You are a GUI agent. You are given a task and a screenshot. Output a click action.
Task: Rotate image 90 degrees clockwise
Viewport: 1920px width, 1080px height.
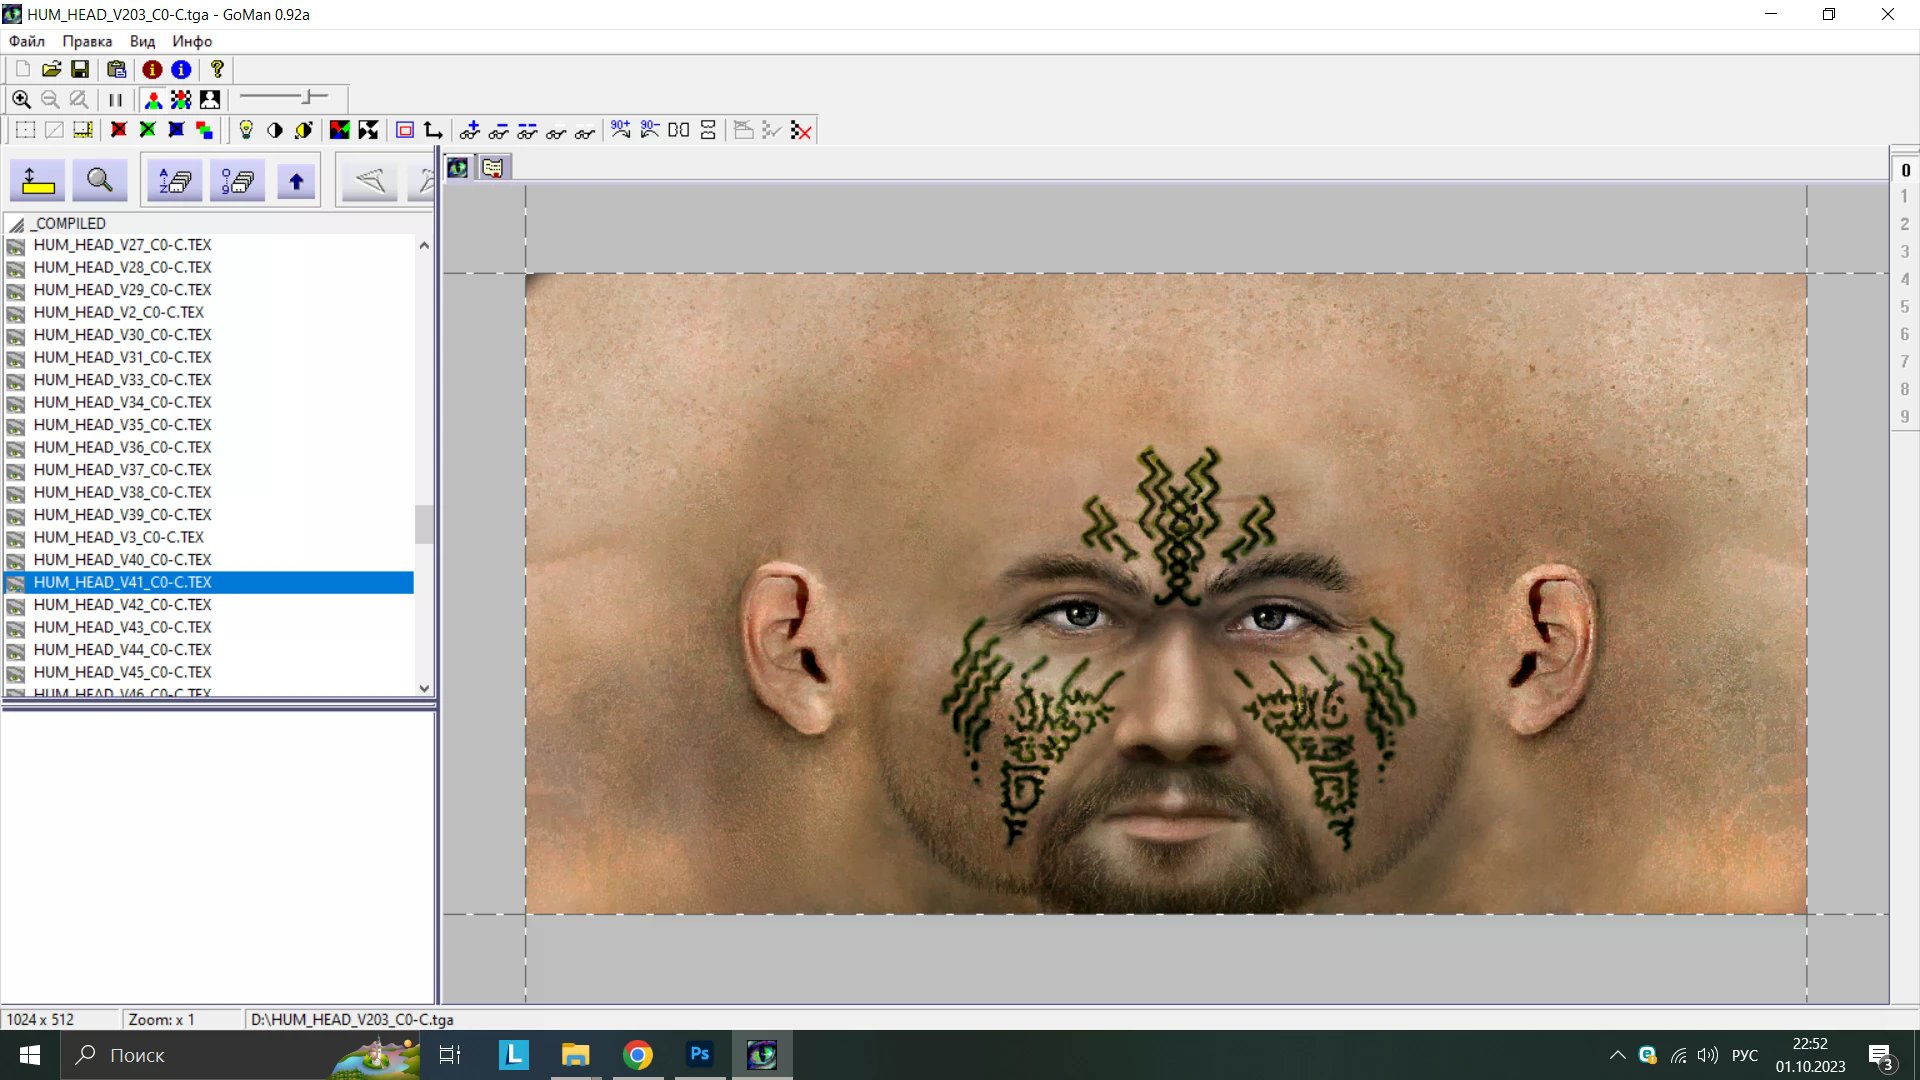pyautogui.click(x=620, y=130)
